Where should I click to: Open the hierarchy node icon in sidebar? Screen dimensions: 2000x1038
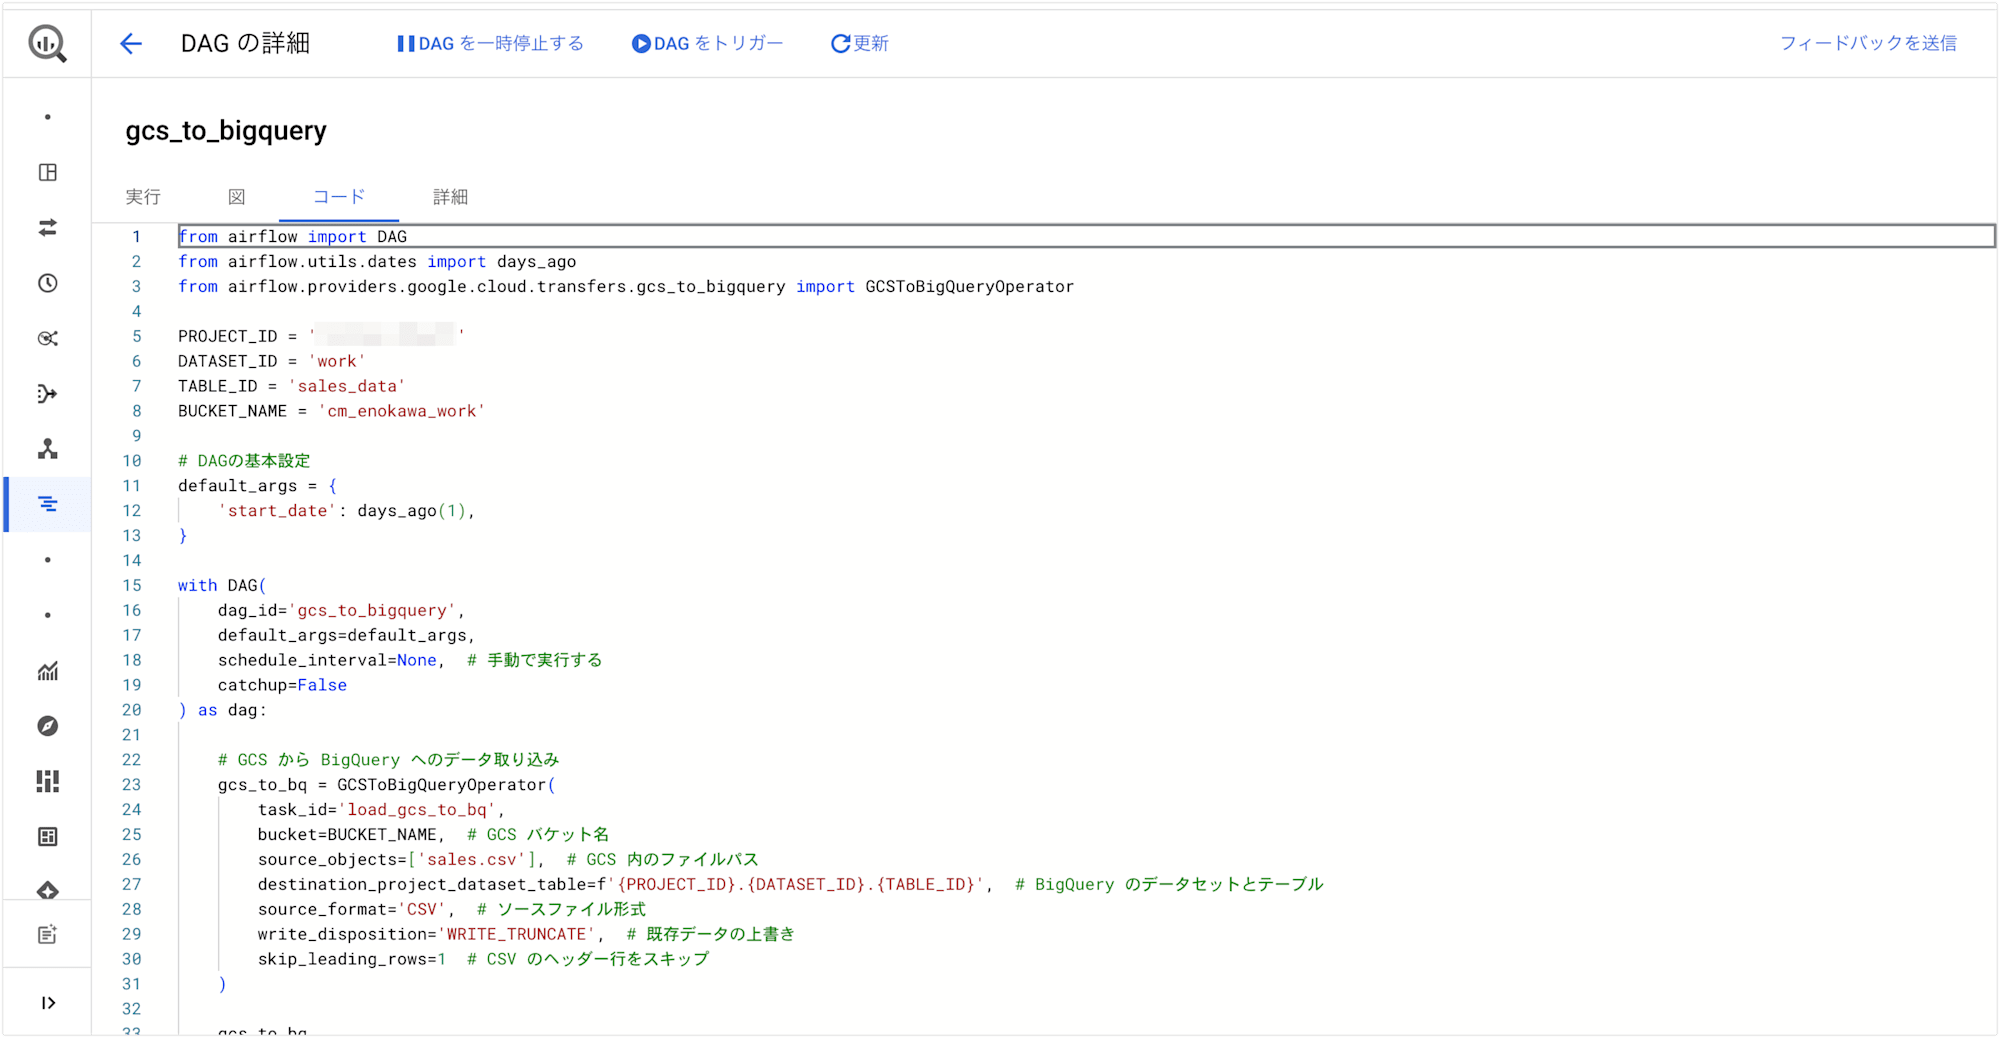click(47, 449)
